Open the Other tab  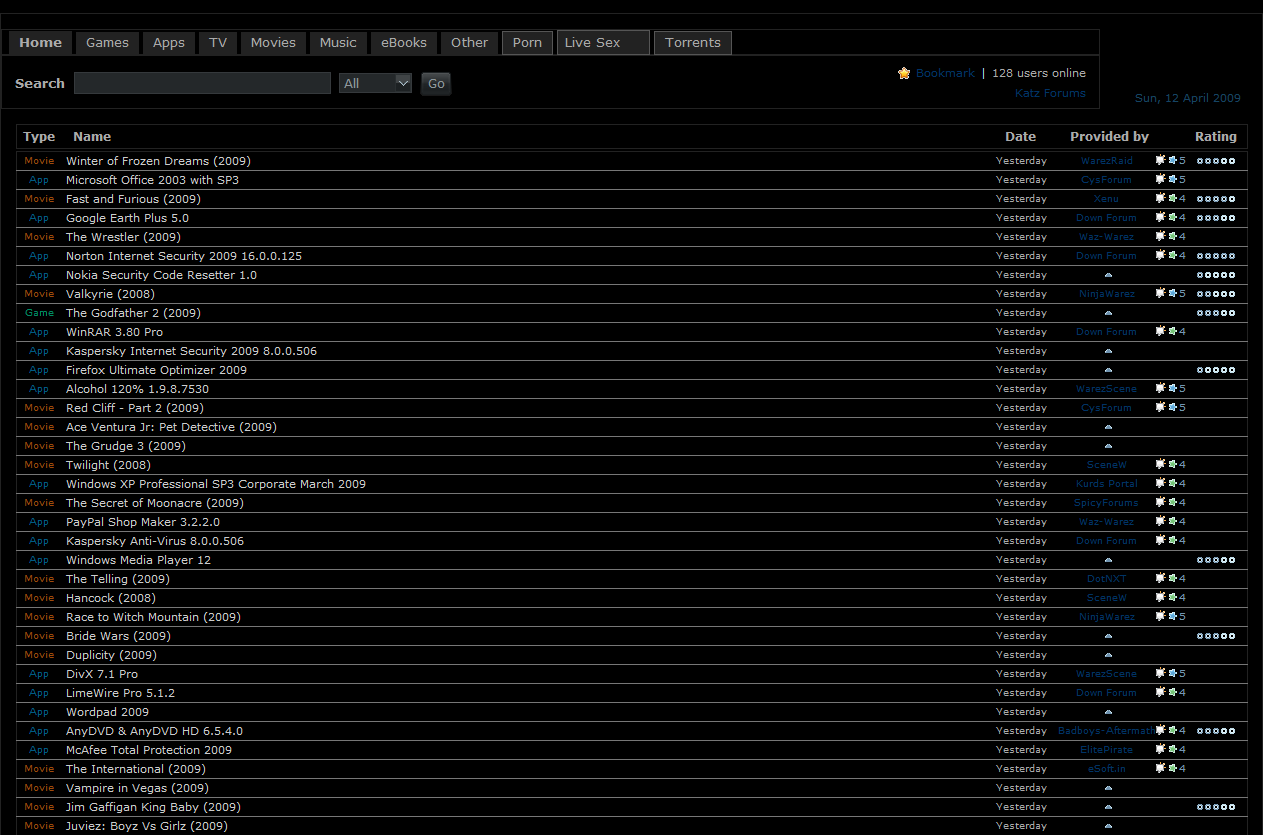[x=469, y=42]
